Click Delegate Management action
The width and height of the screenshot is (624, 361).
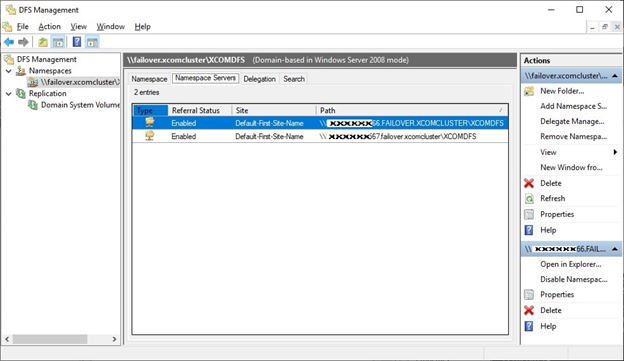pos(572,121)
